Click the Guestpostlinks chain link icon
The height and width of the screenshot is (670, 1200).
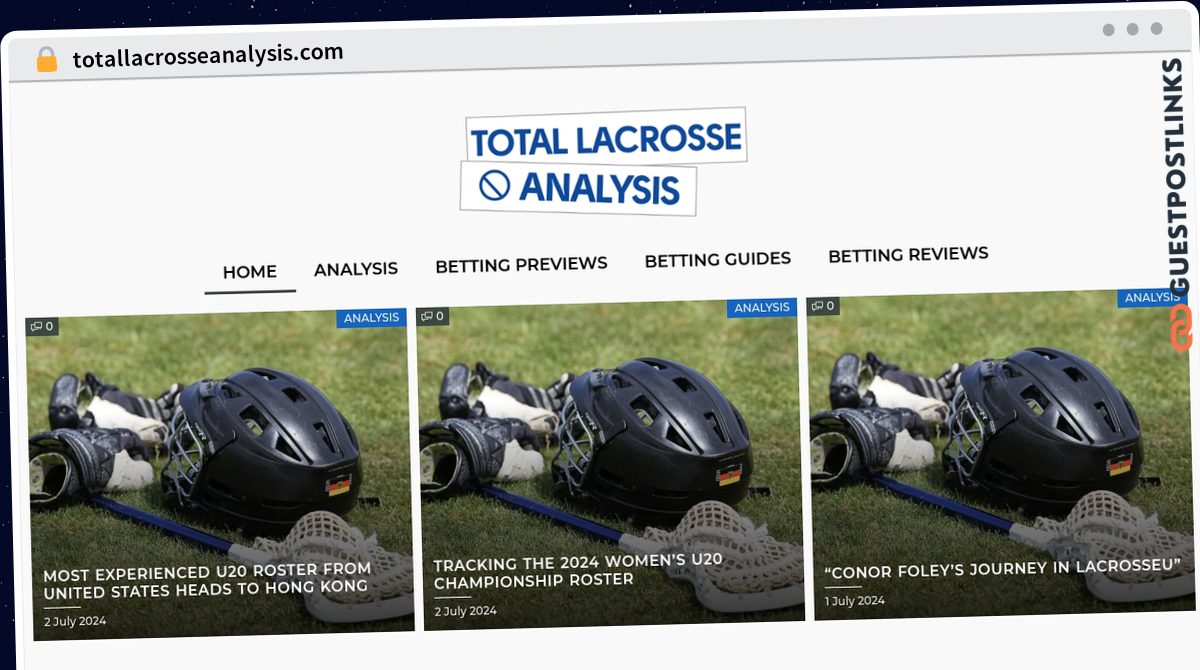pos(1181,326)
